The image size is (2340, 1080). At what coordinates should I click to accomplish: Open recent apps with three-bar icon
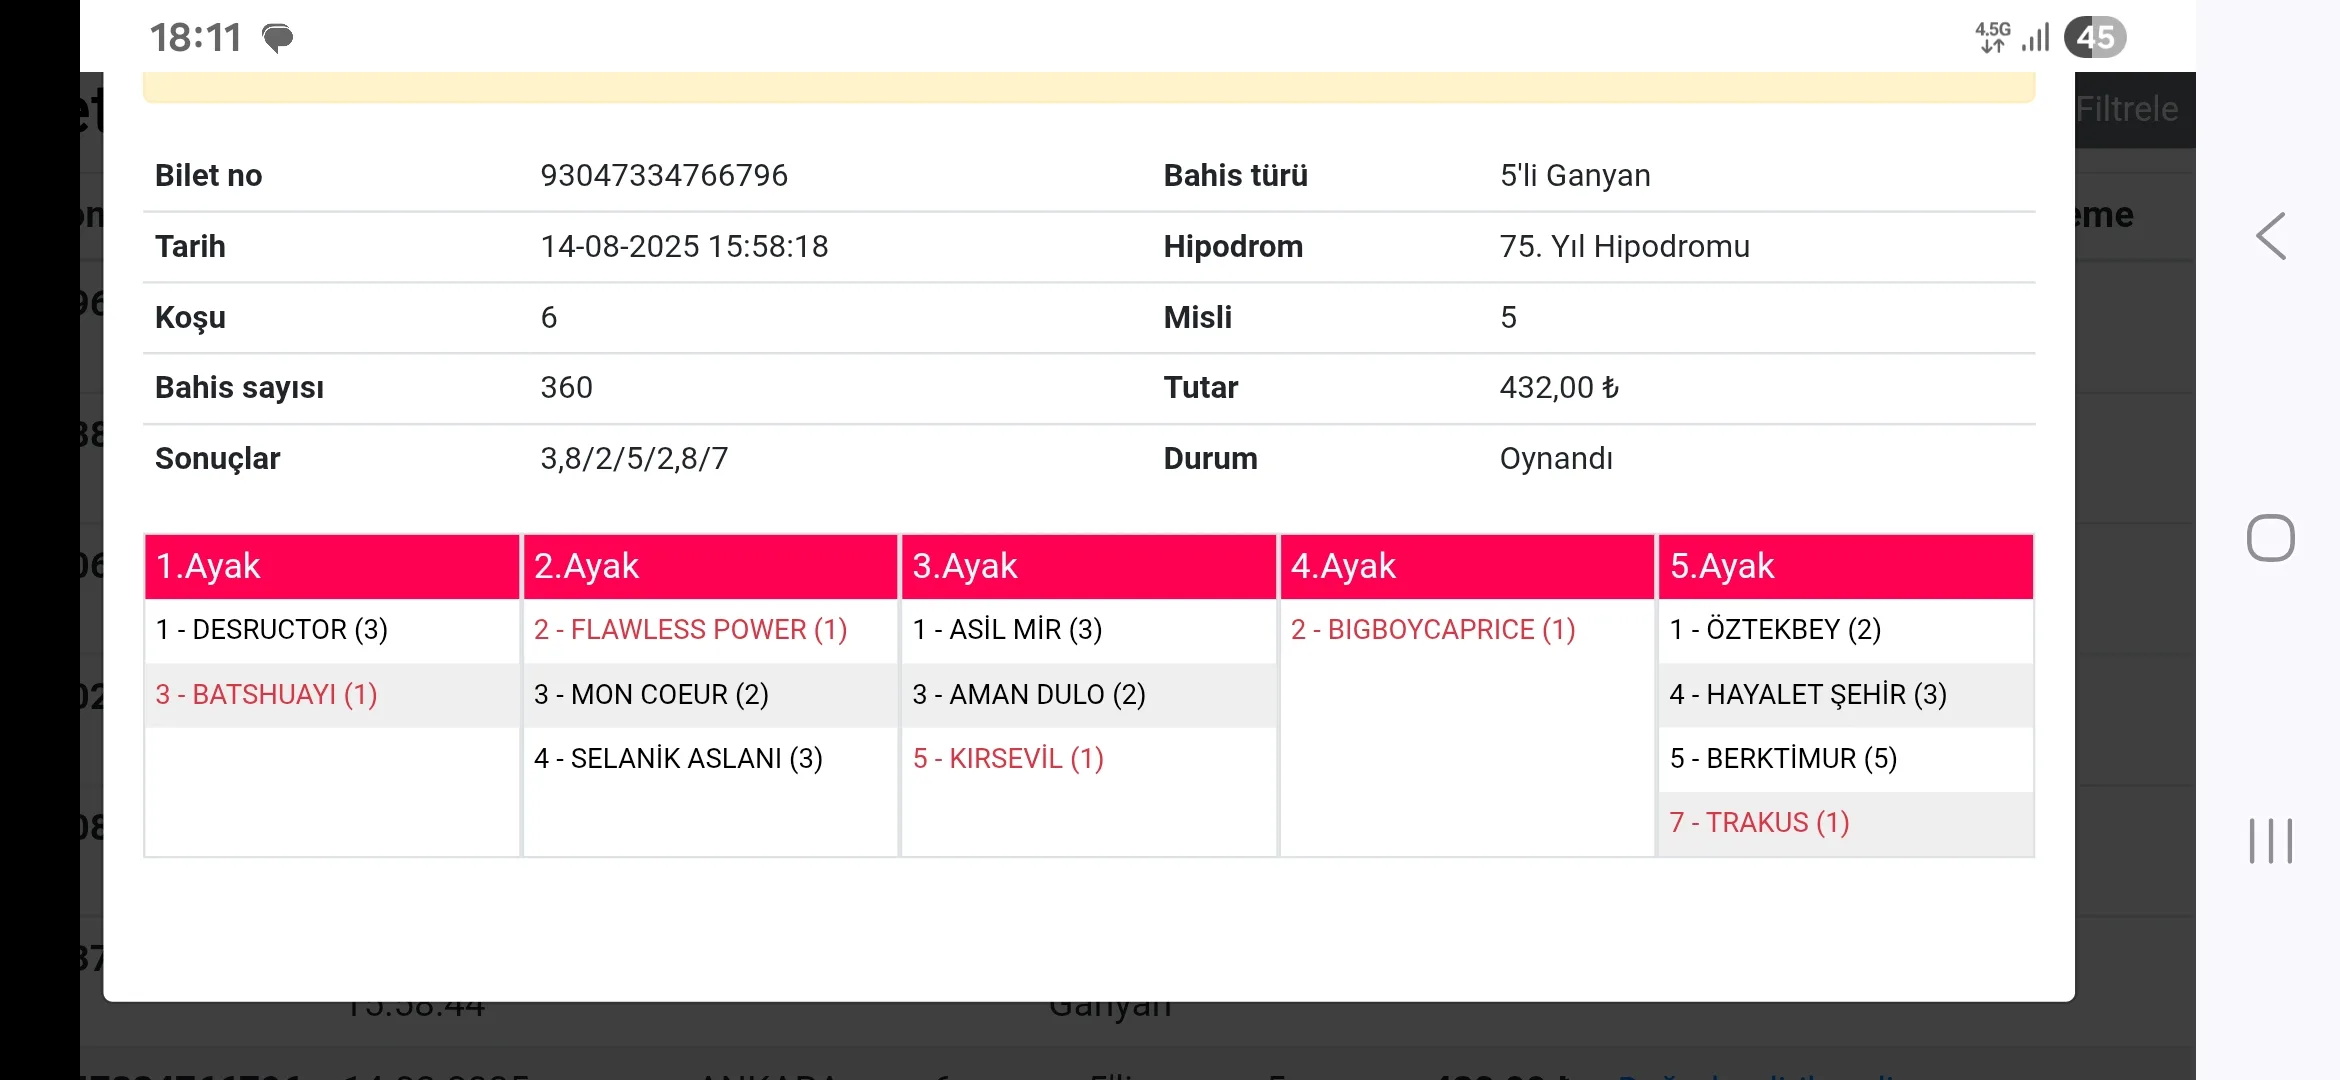[2270, 840]
